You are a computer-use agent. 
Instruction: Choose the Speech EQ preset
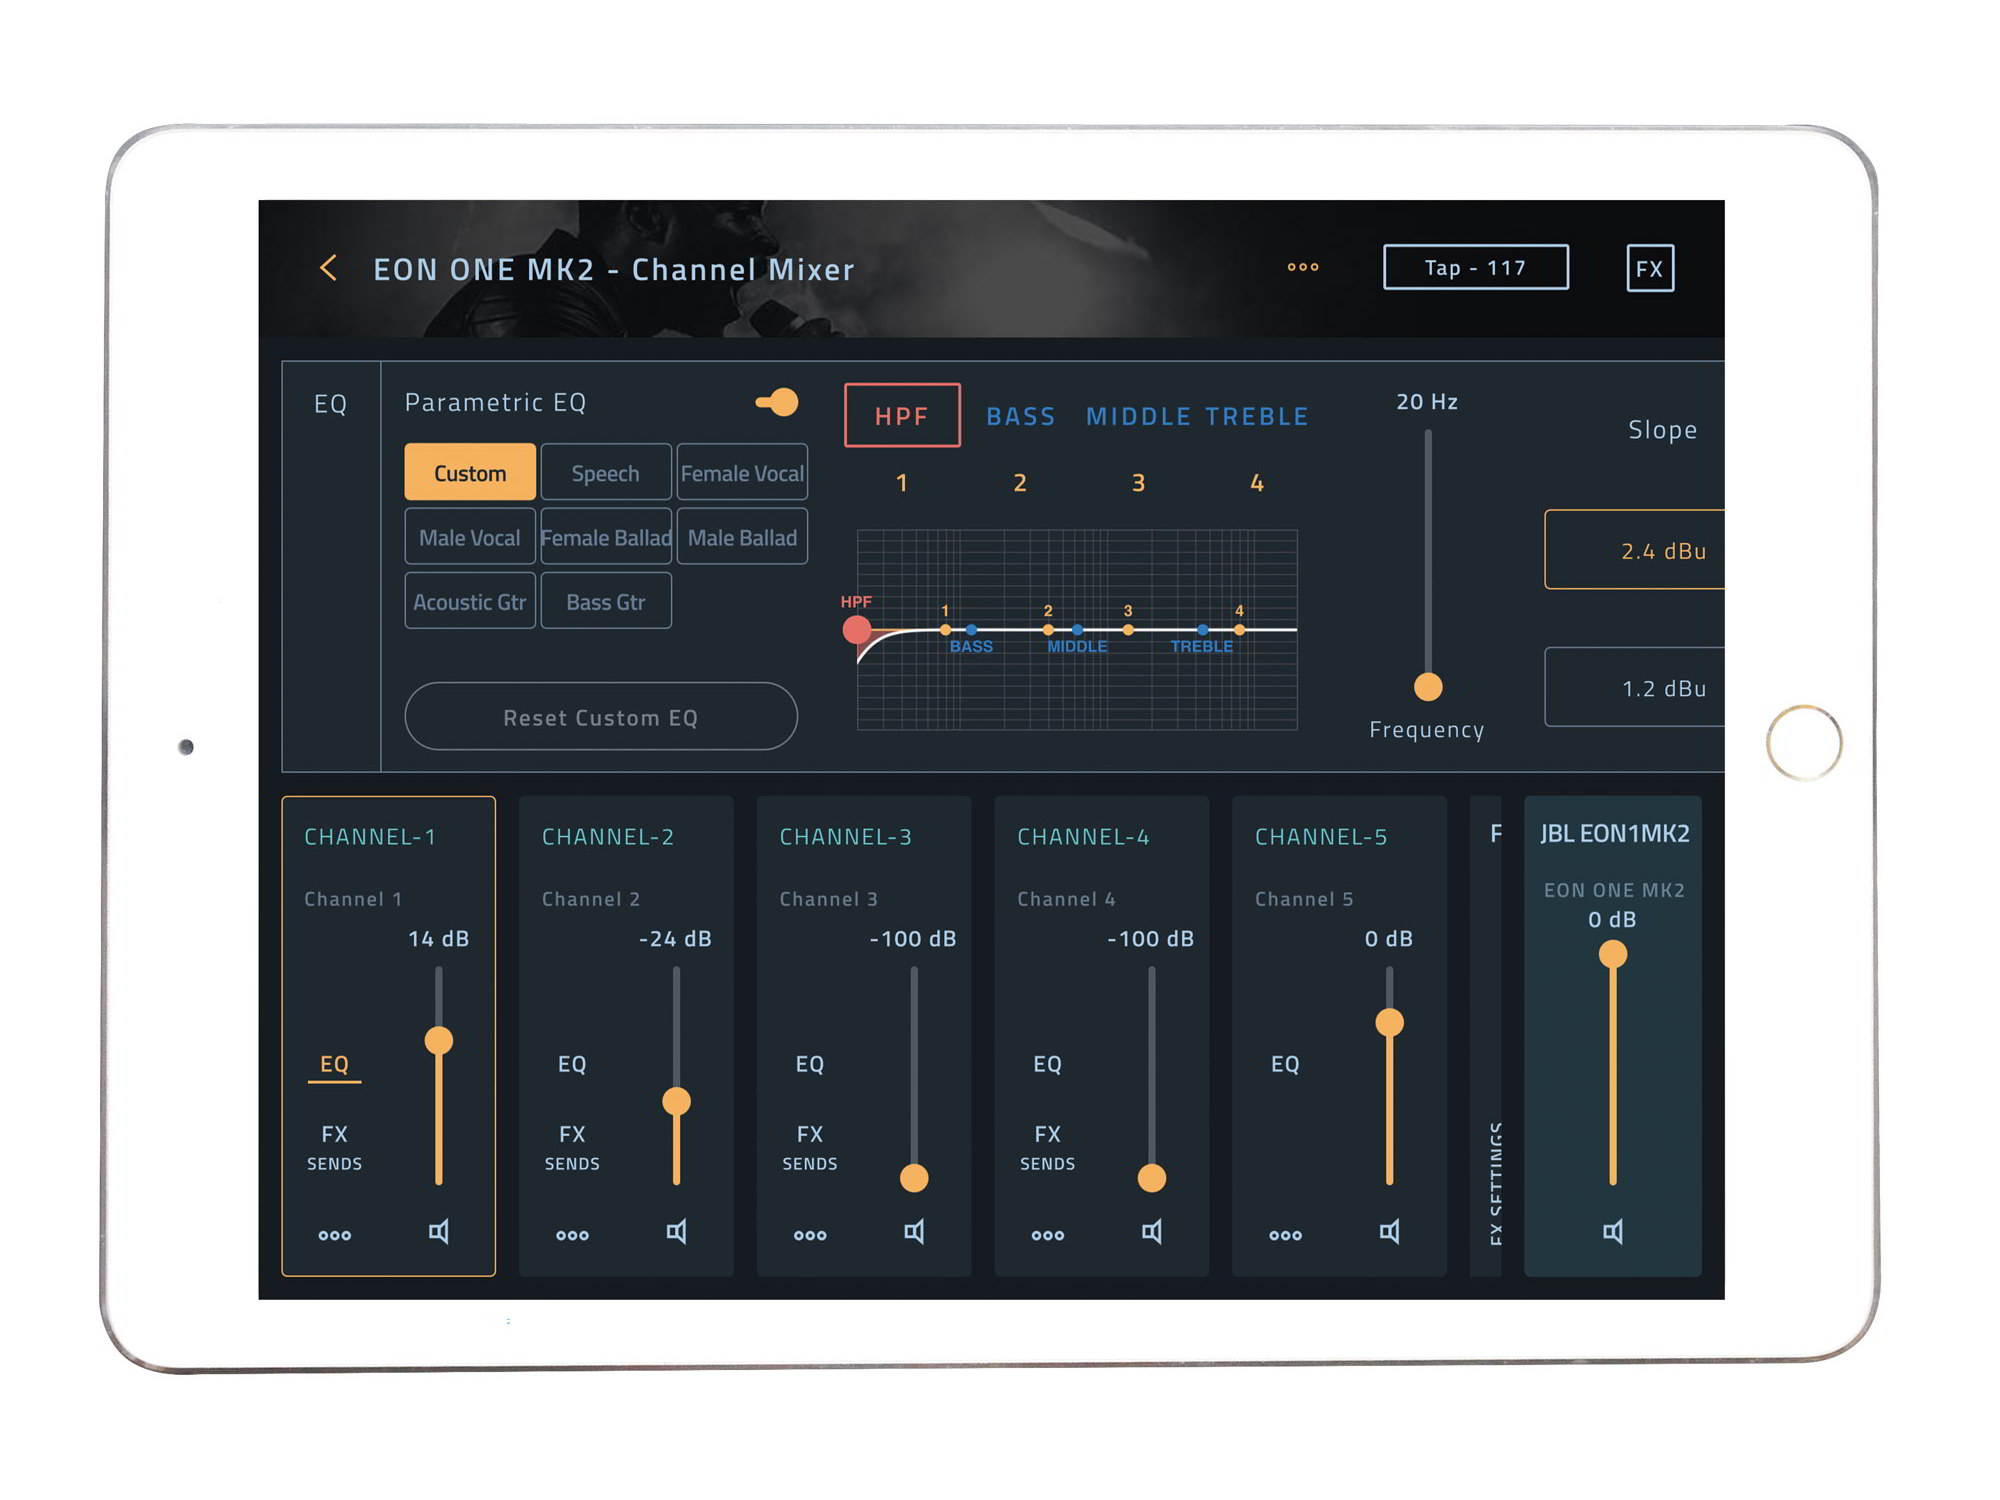tap(606, 473)
